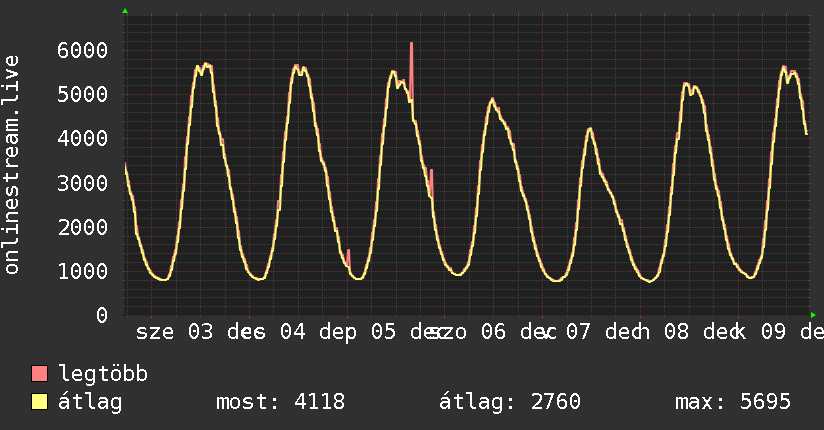Click the '04' date label on x-axis
The image size is (824, 430).
pos(292,332)
